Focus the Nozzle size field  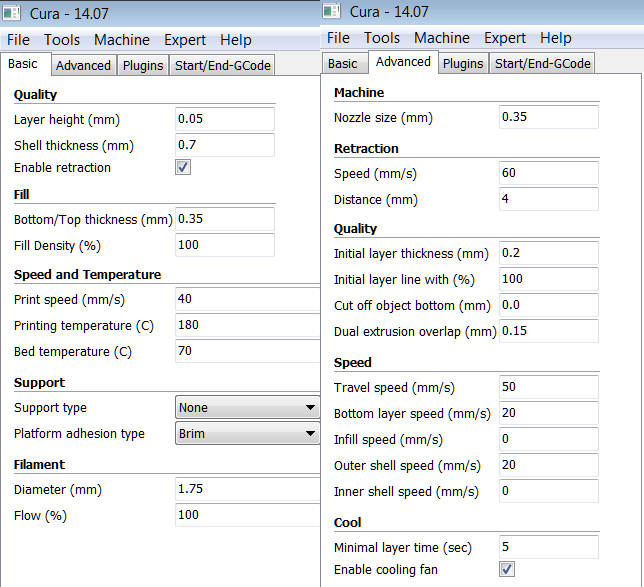548,117
